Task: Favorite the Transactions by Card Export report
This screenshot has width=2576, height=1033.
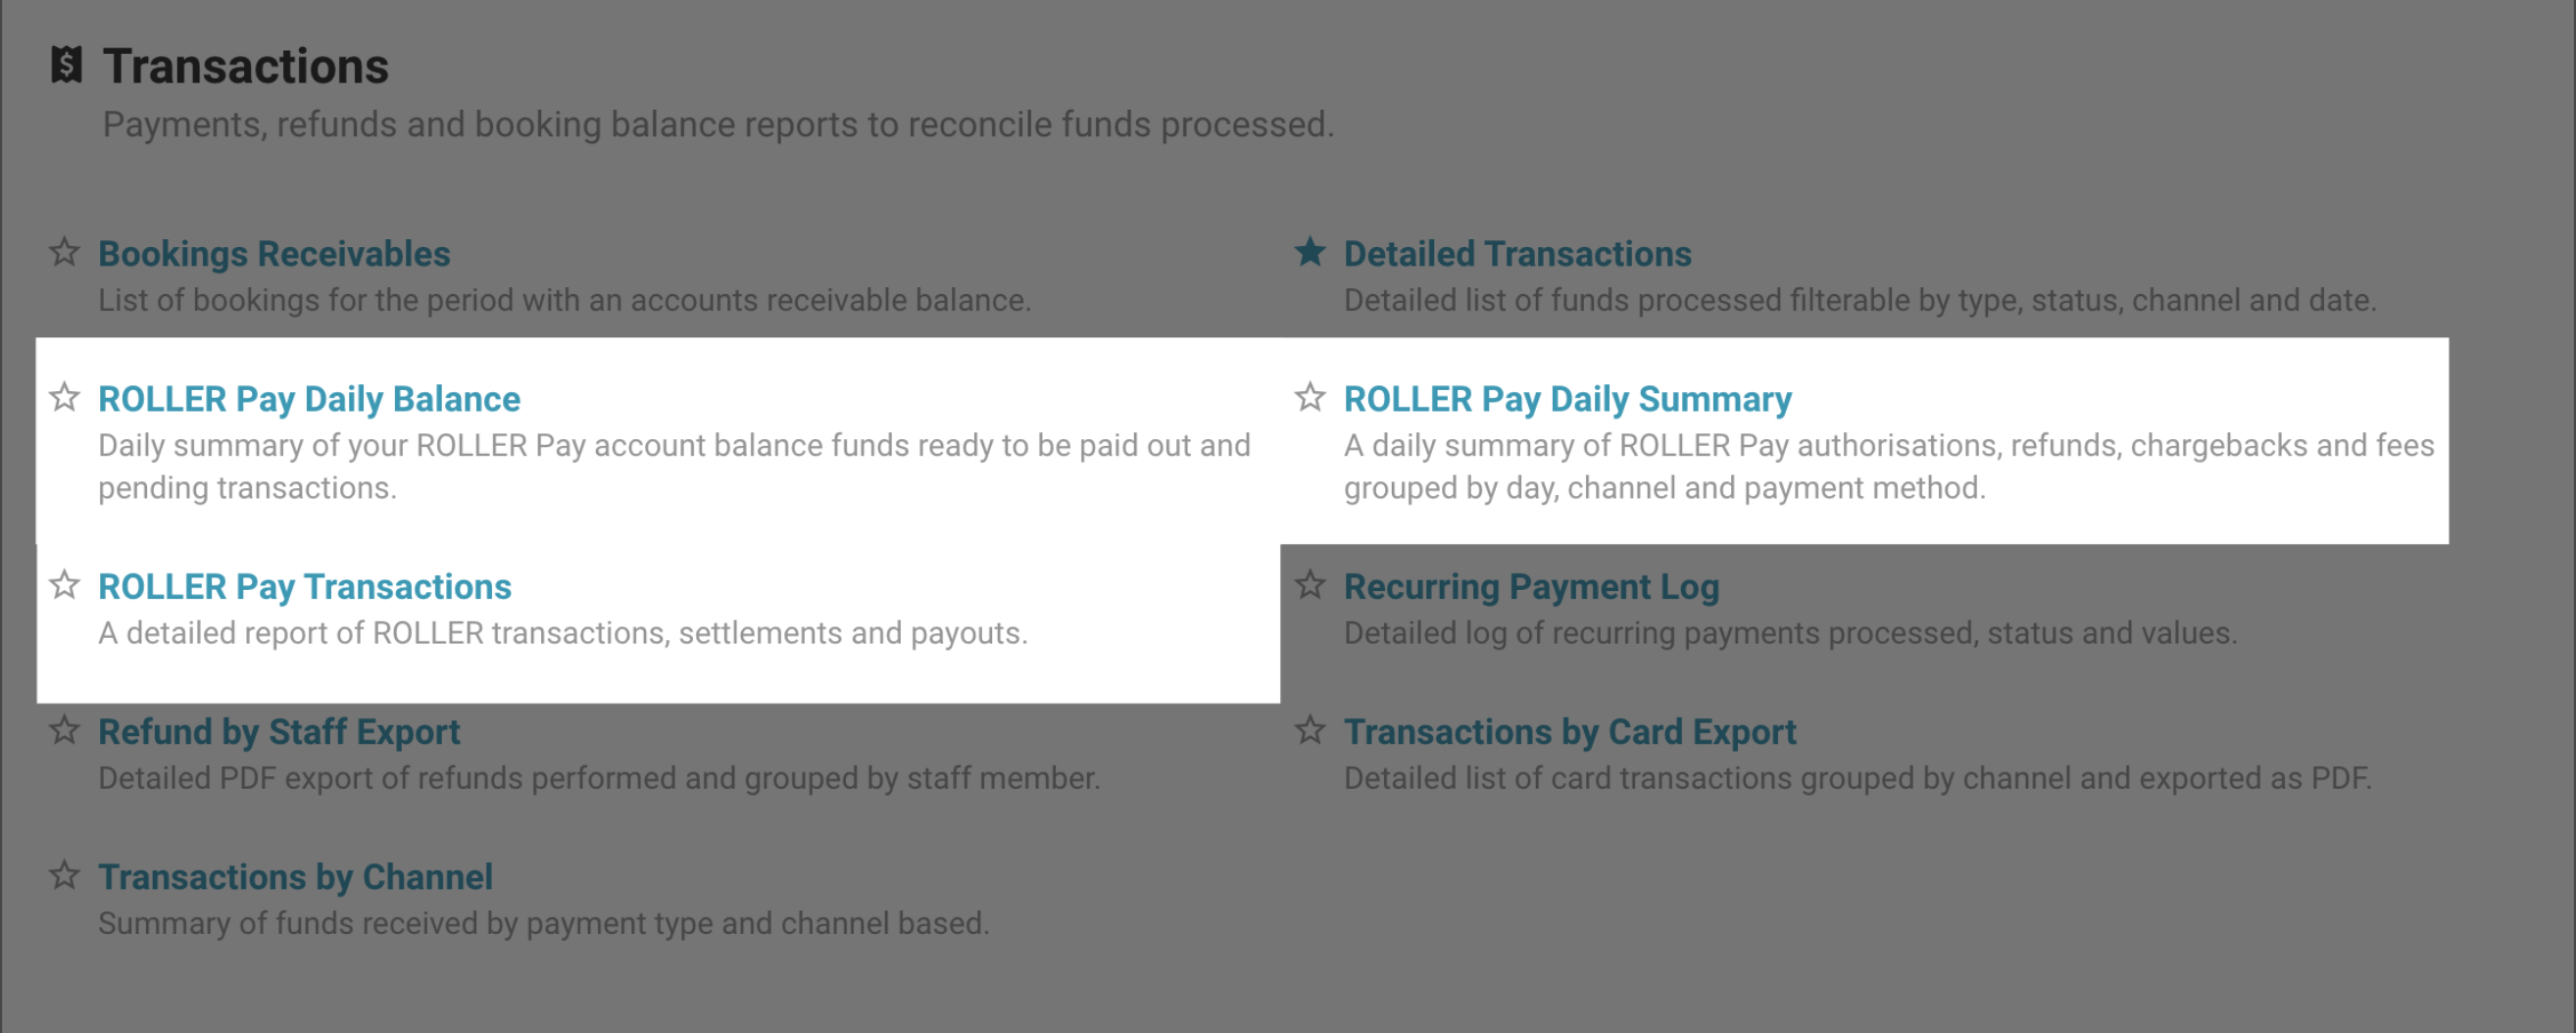Action: click(x=1311, y=732)
